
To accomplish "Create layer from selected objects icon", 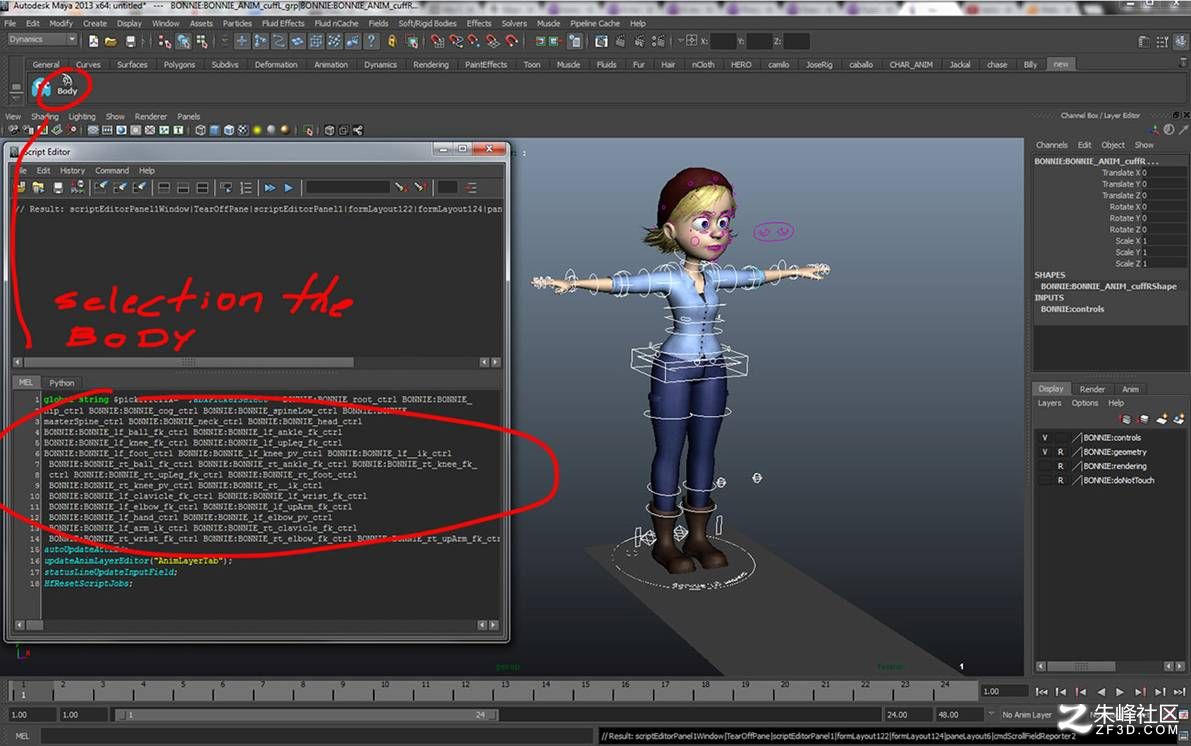I will (1178, 419).
